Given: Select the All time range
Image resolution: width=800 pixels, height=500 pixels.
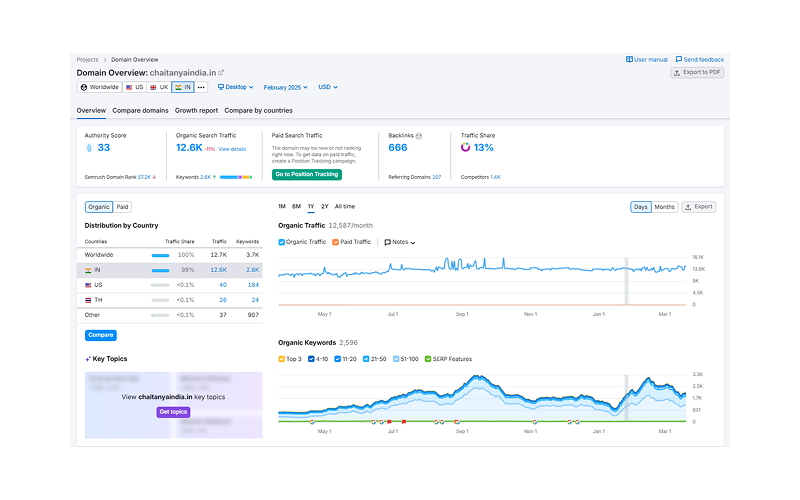Looking at the screenshot, I should click(345, 207).
